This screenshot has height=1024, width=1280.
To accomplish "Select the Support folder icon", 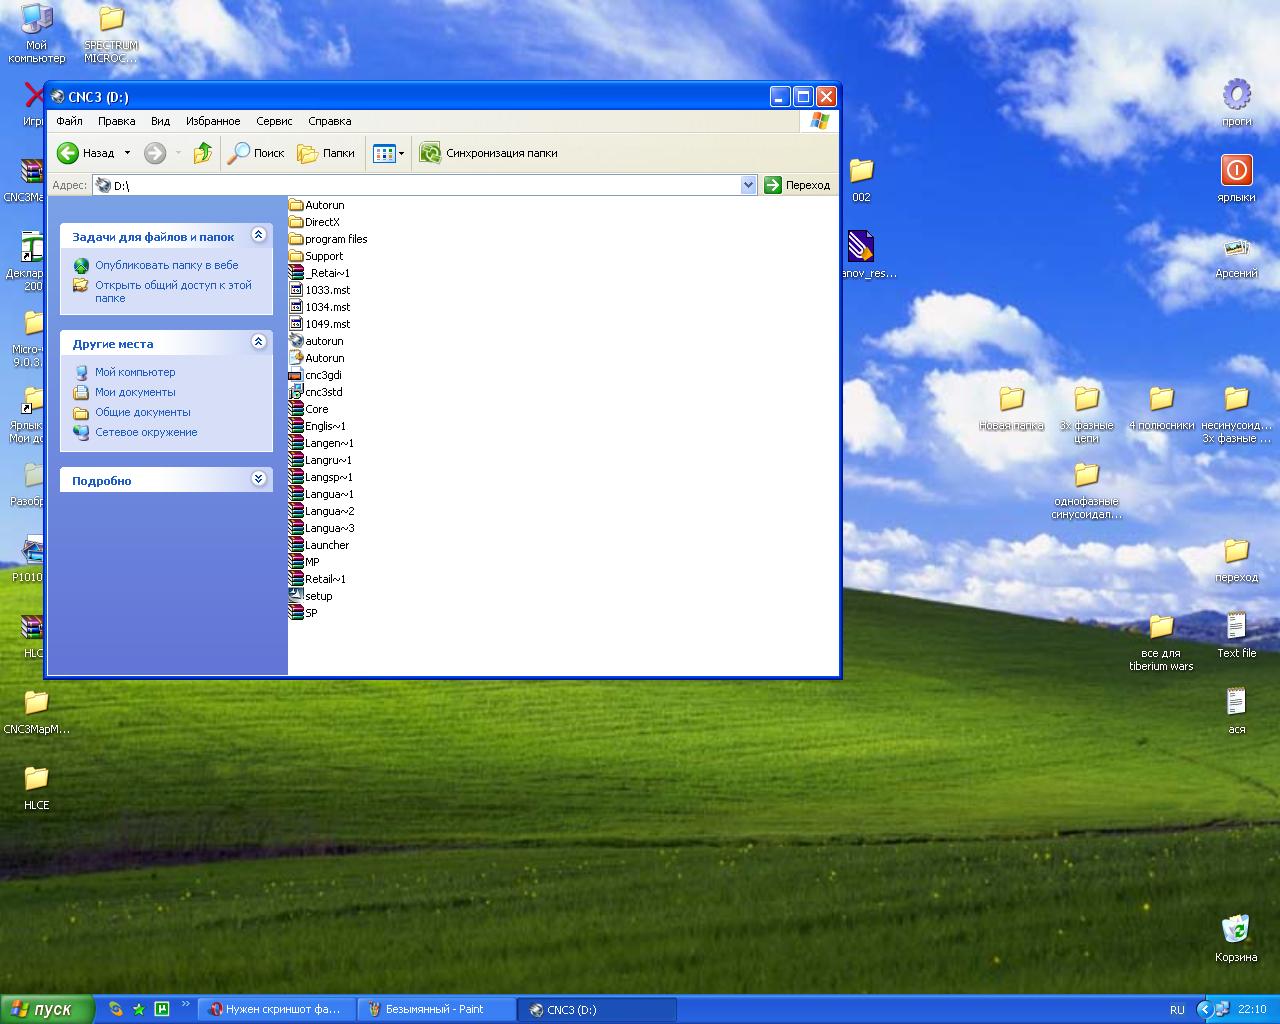I will 296,256.
